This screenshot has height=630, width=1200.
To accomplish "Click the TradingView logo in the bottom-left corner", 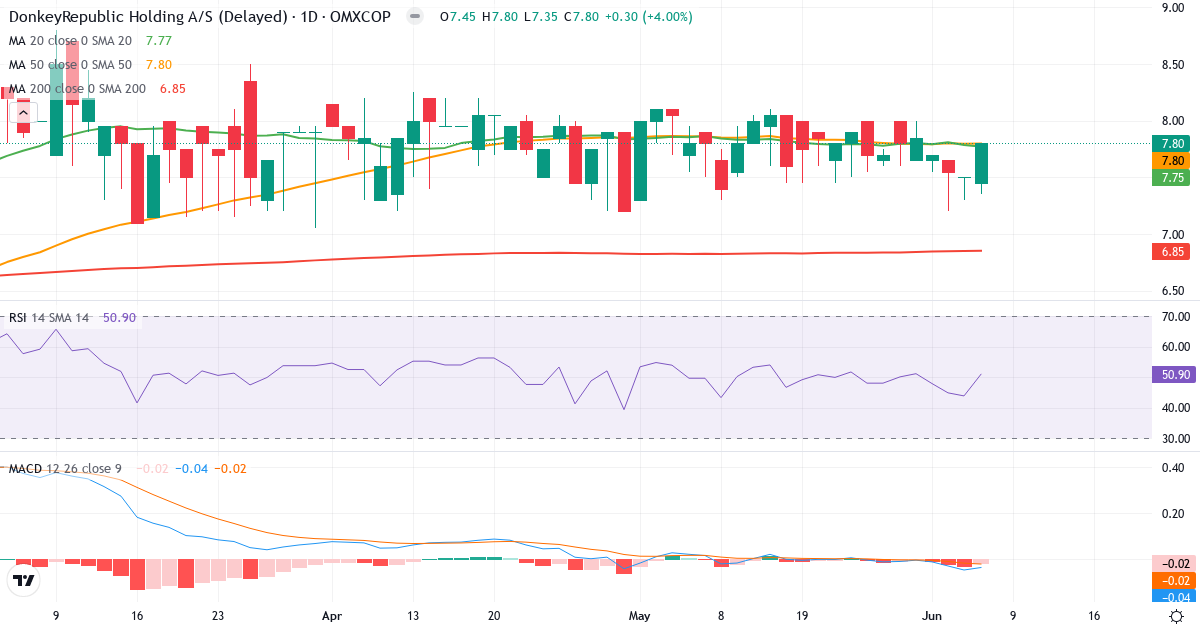I will tap(24, 580).
